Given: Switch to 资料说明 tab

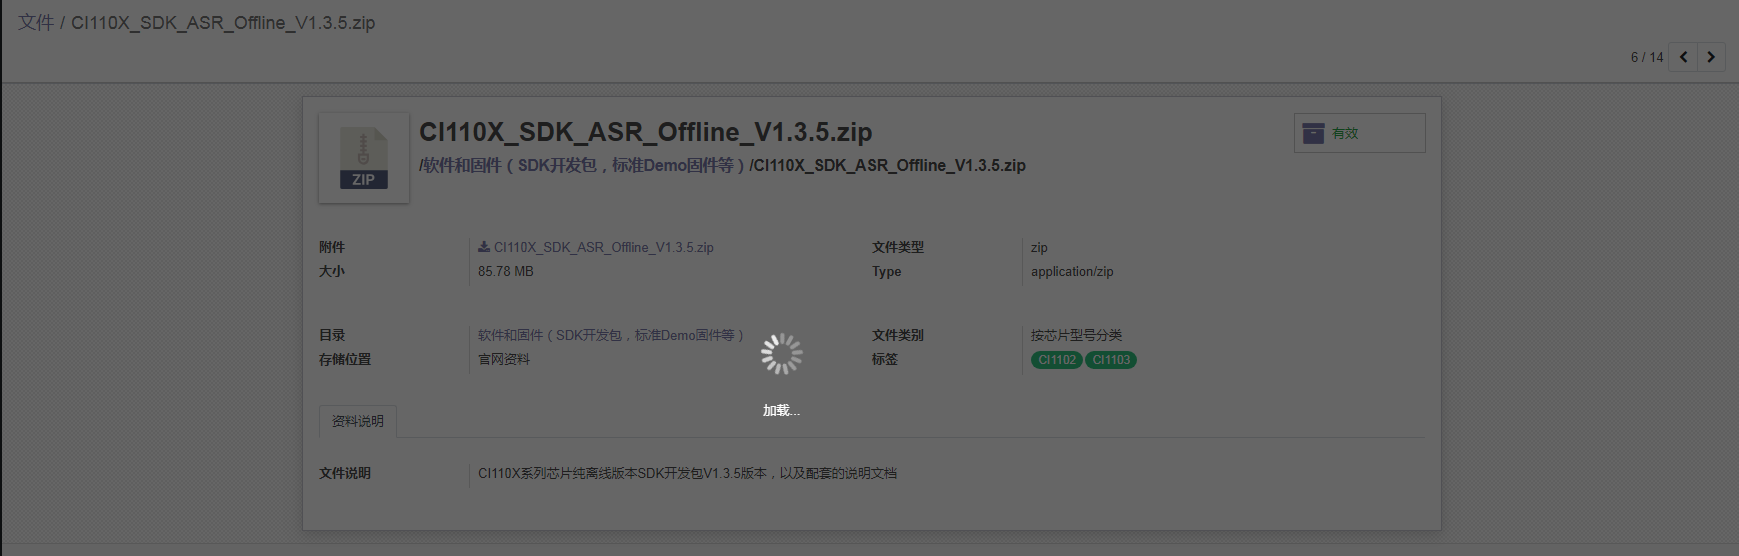Looking at the screenshot, I should [358, 421].
